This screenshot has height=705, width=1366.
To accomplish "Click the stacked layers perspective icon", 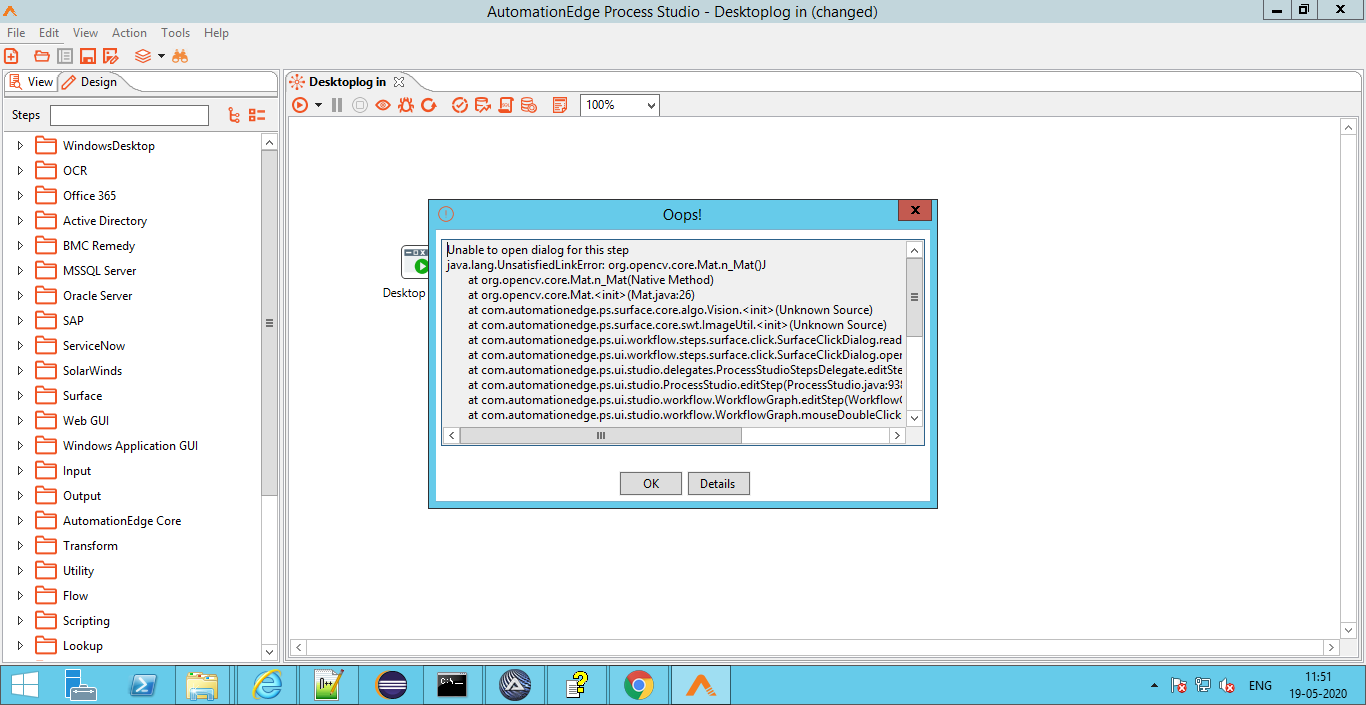I will pyautogui.click(x=143, y=56).
